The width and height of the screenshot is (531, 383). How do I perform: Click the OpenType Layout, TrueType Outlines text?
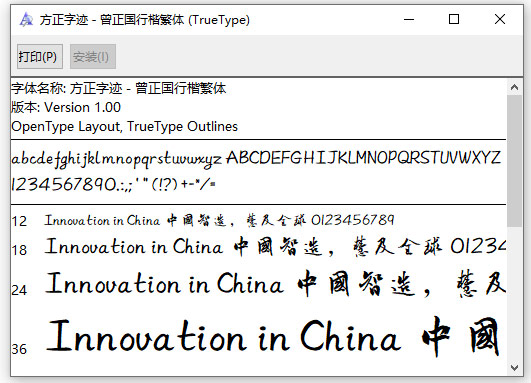(x=125, y=126)
